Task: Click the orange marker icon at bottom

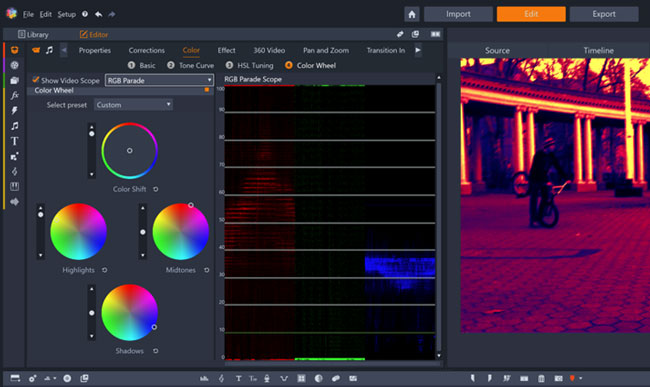Action: point(572,378)
